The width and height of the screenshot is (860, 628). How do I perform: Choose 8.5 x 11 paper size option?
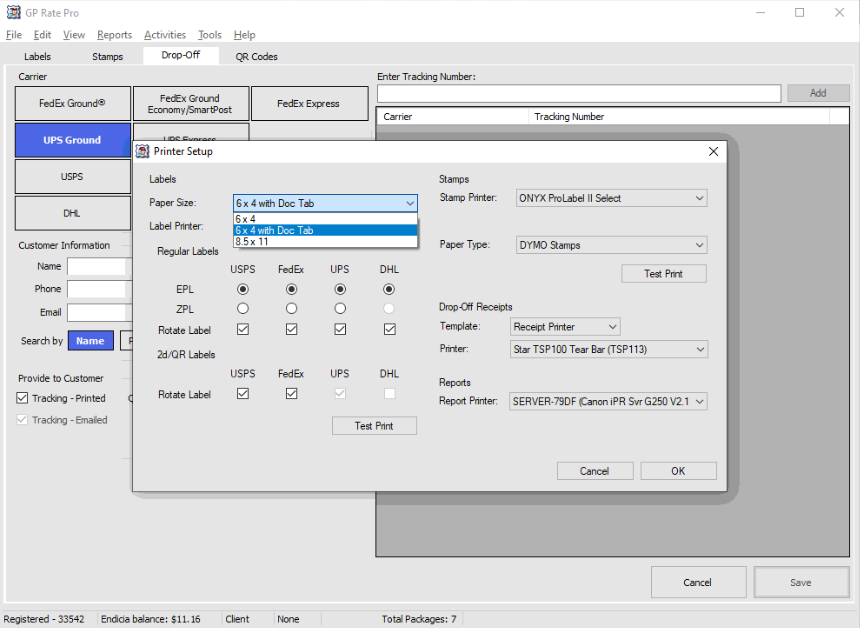tap(325, 241)
